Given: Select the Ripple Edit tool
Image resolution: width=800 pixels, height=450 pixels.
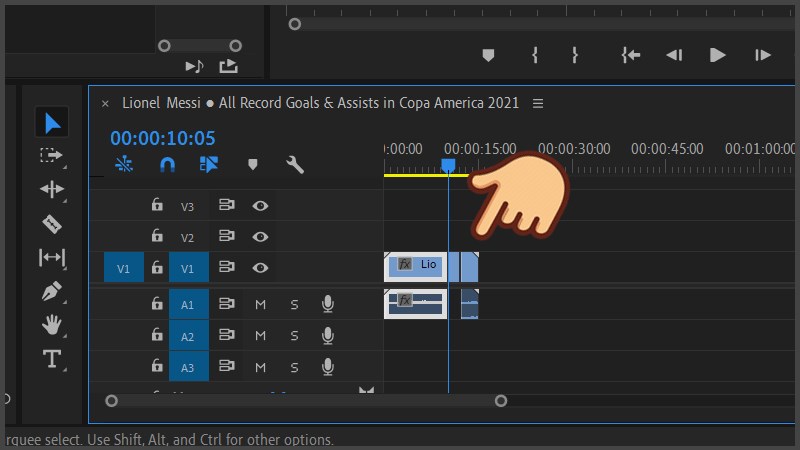Looking at the screenshot, I should (52, 189).
